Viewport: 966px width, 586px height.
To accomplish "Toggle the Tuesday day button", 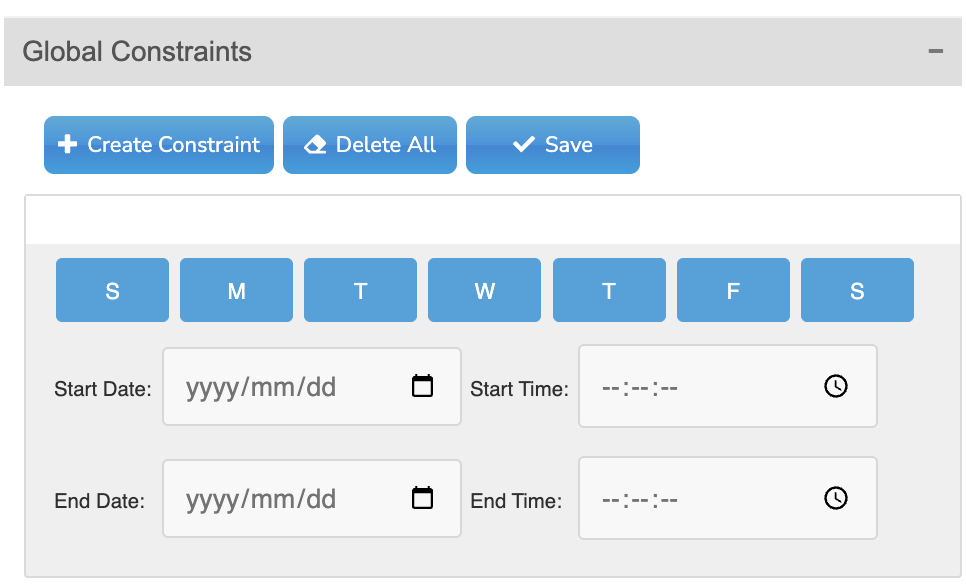I will coord(360,290).
